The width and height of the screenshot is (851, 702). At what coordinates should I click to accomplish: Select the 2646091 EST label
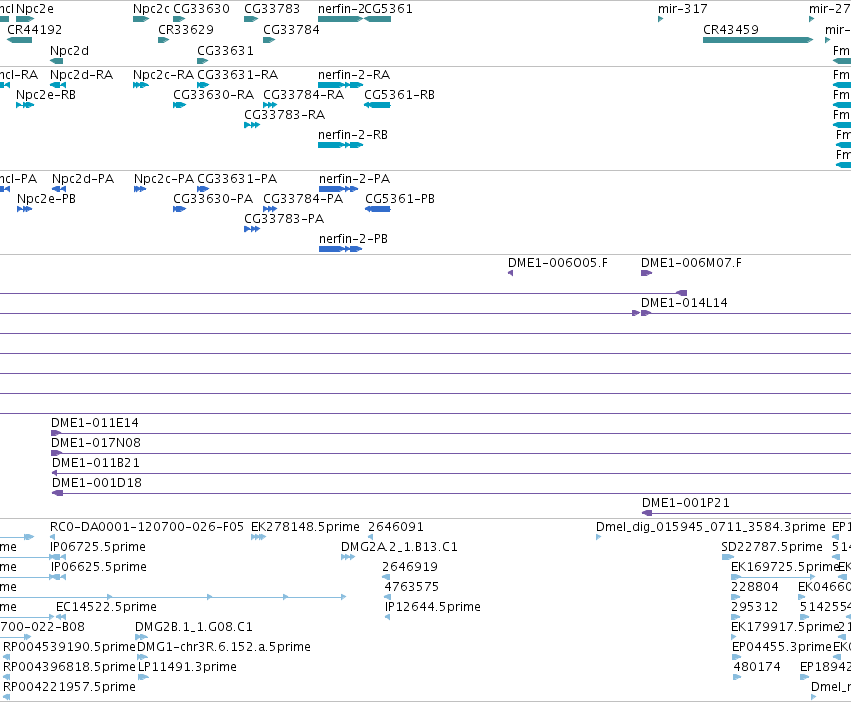pos(396,527)
